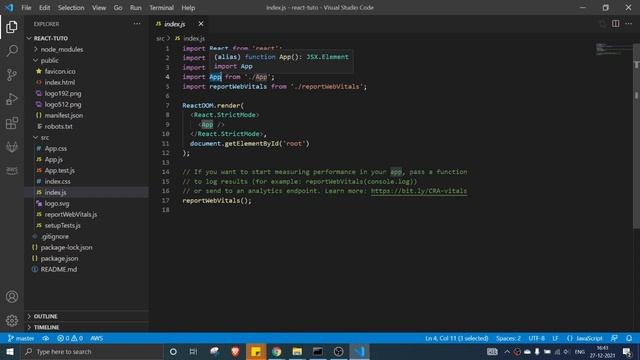Open App.css in the explorer

(x=56, y=149)
